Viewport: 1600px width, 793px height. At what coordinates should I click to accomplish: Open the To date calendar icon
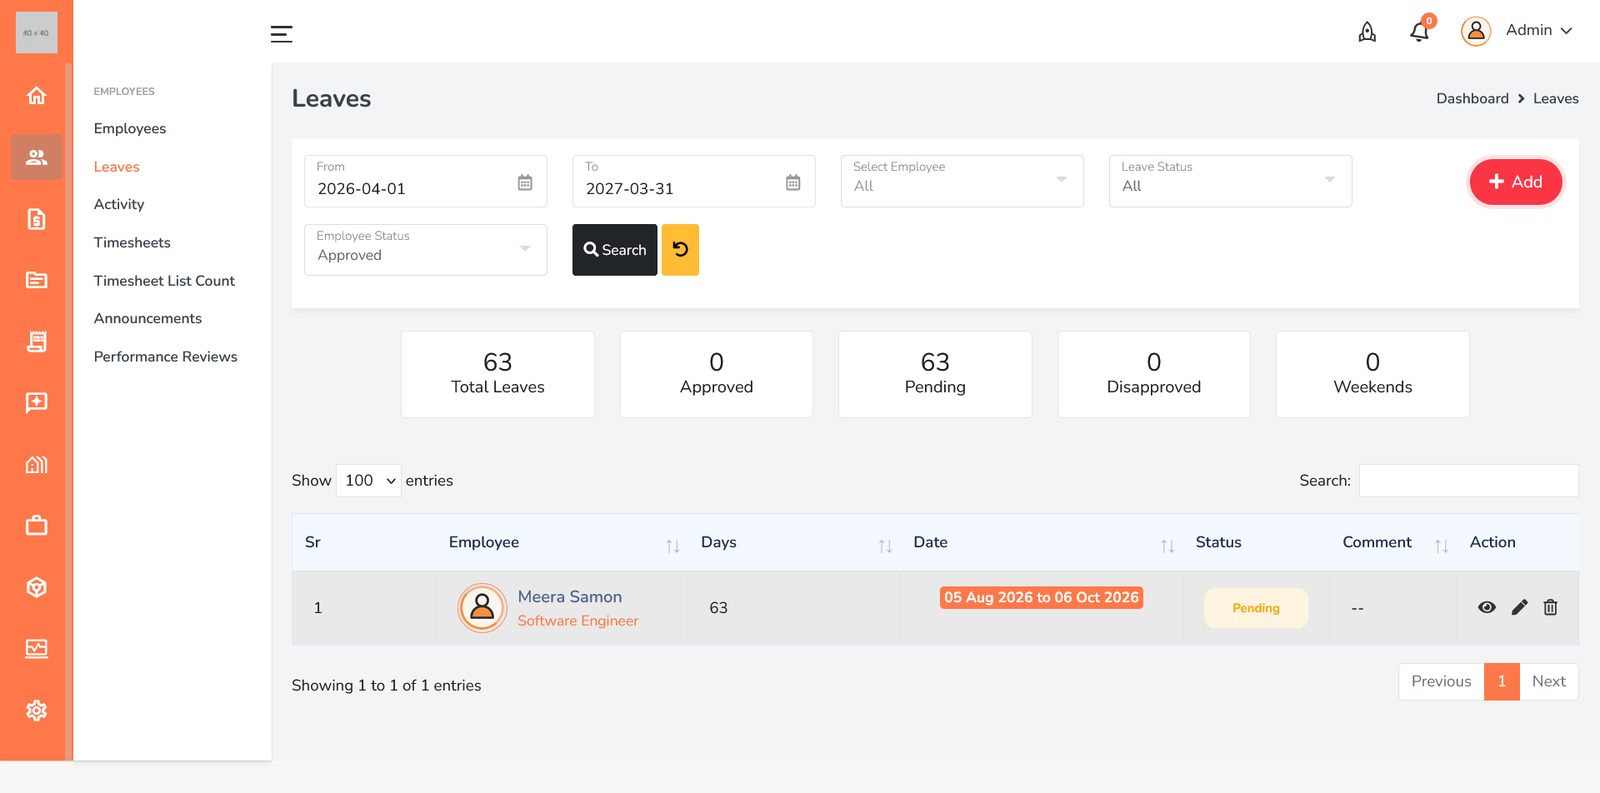[793, 182]
